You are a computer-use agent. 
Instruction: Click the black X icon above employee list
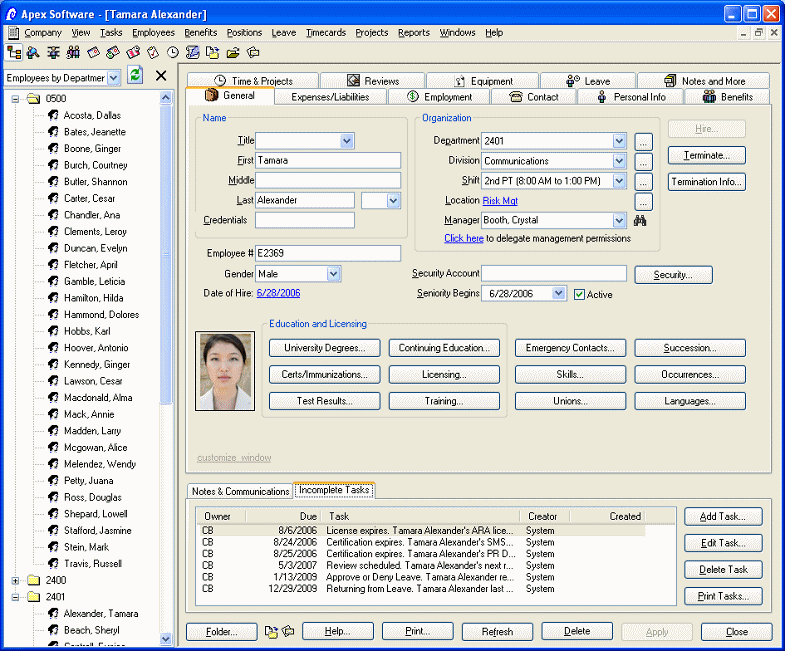[160, 76]
